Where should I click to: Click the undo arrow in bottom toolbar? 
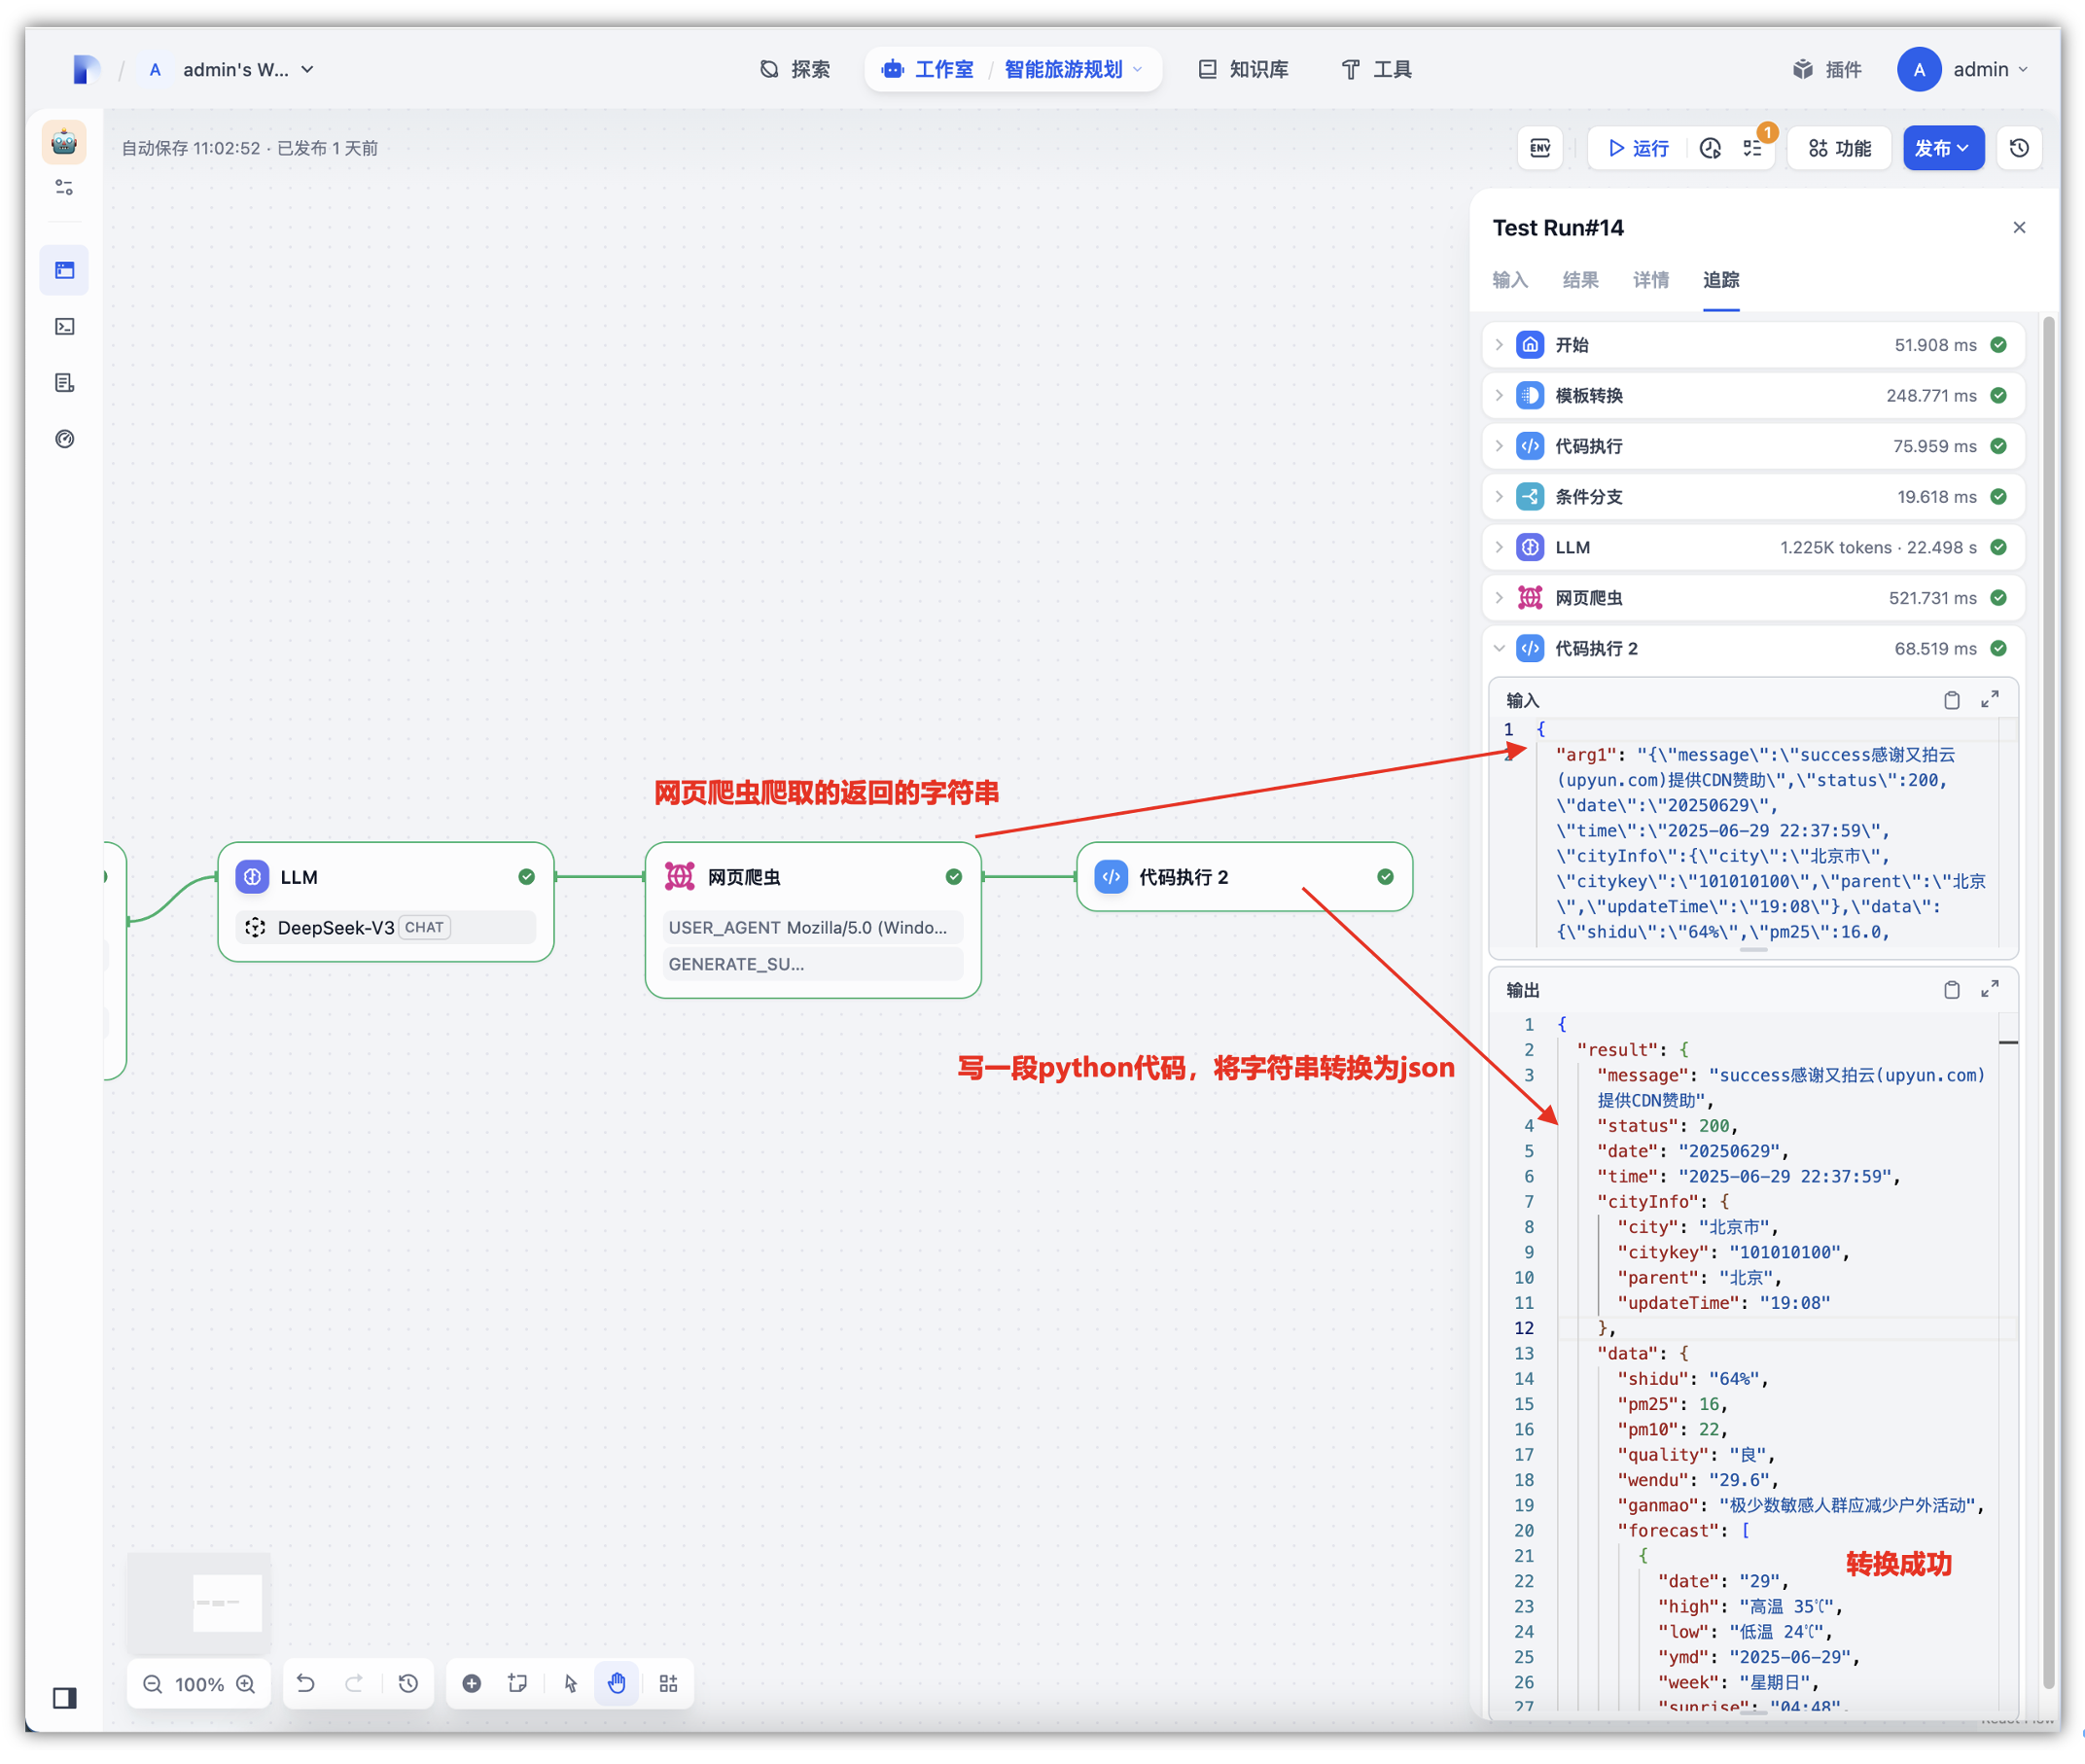(x=306, y=1684)
